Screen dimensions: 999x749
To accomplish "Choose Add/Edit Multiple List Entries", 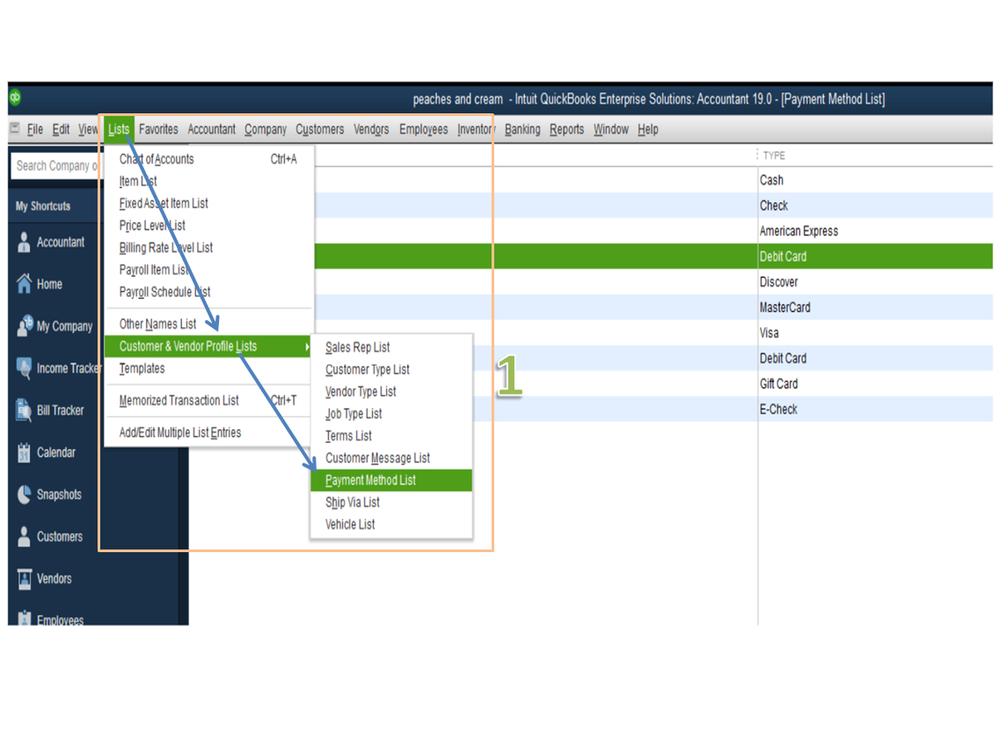I will [x=208, y=432].
